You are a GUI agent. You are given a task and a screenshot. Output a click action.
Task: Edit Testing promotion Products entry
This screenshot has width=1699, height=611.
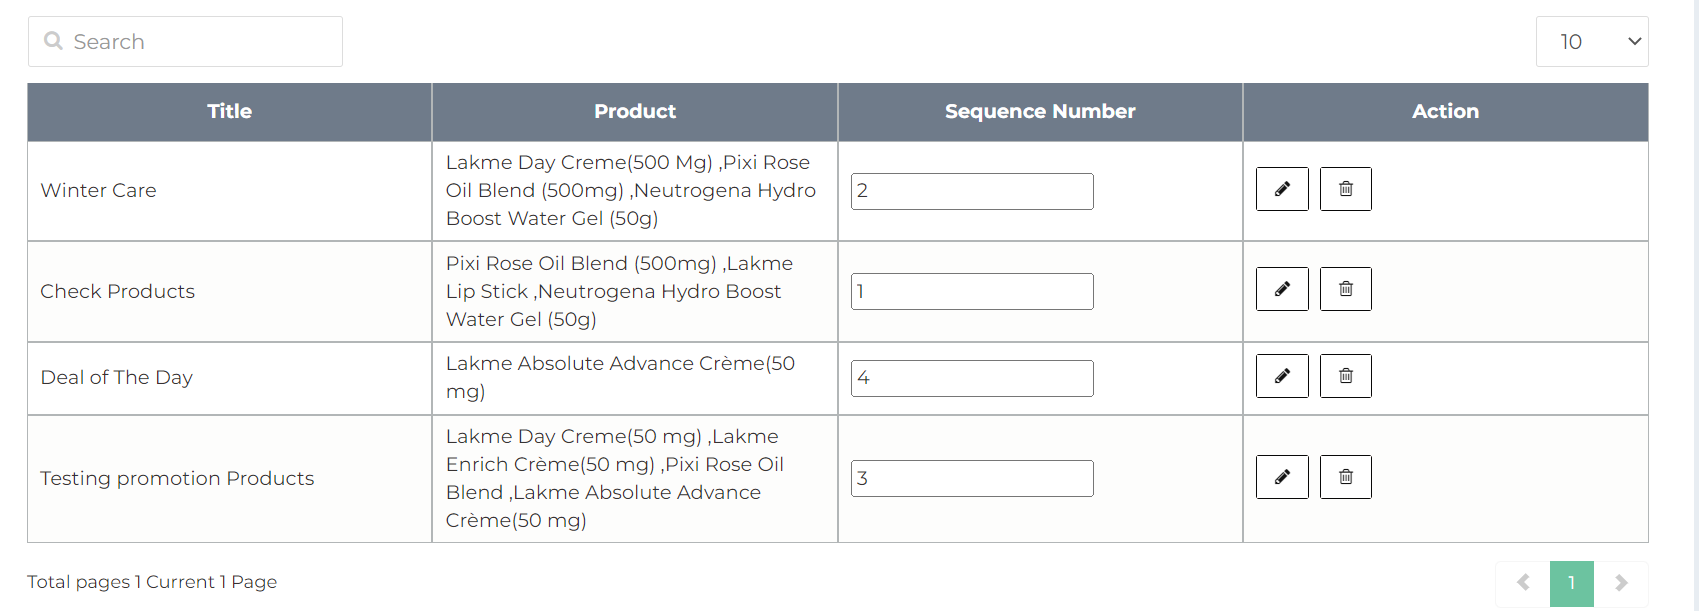(x=1282, y=477)
